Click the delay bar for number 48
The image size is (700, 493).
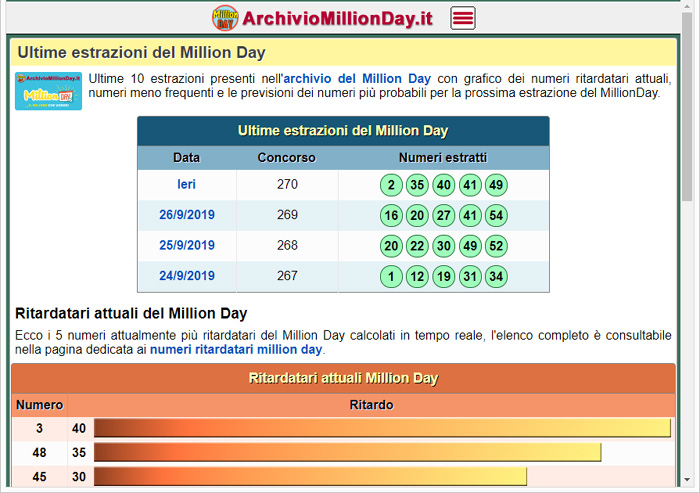(347, 452)
